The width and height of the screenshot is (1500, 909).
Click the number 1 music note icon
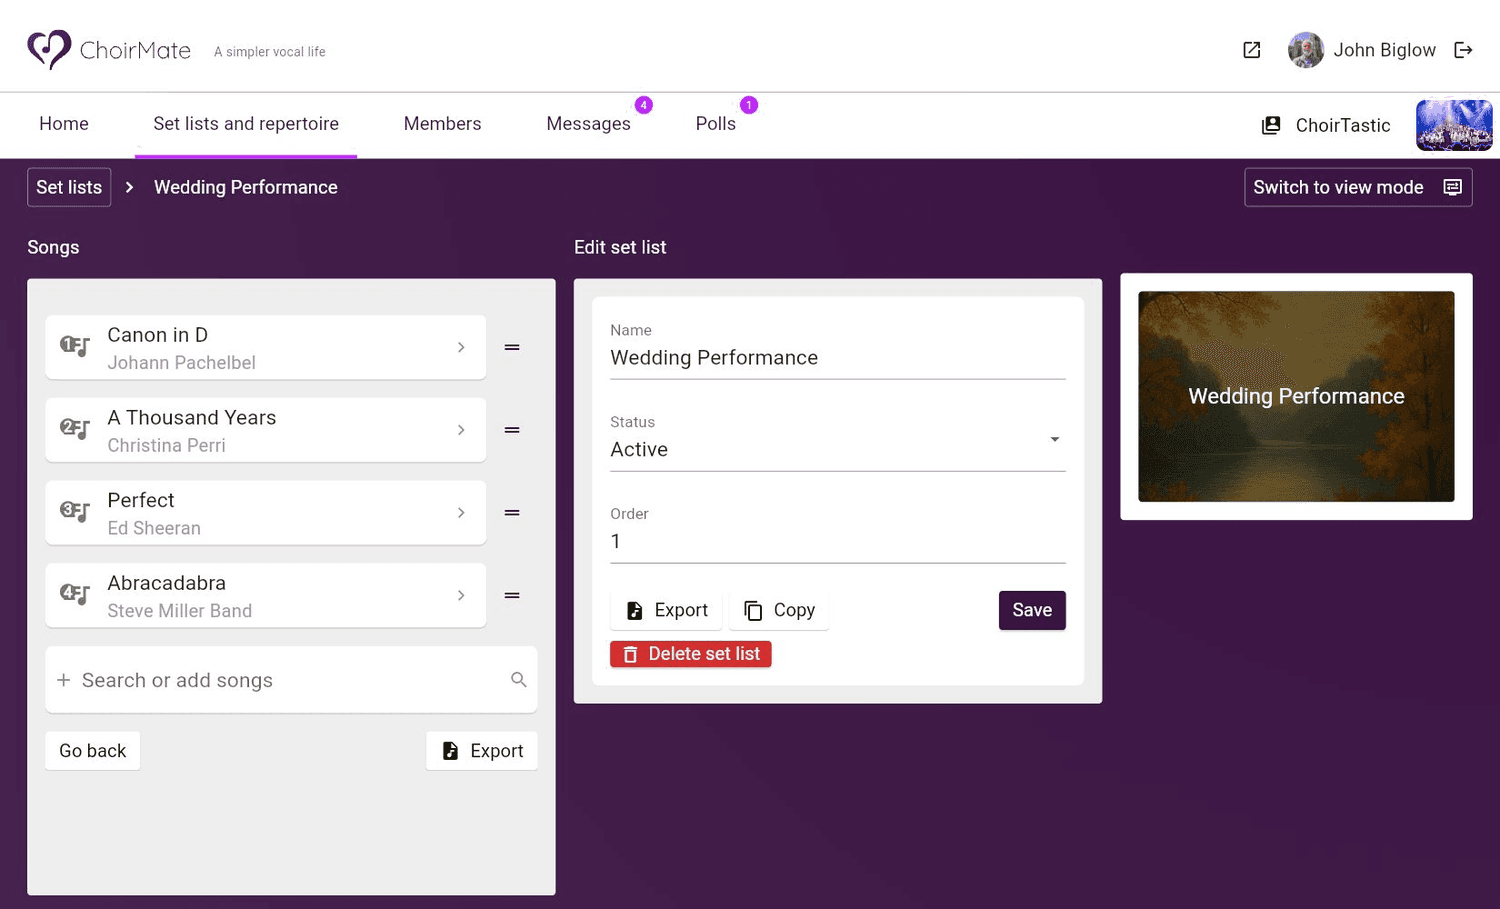click(x=75, y=346)
